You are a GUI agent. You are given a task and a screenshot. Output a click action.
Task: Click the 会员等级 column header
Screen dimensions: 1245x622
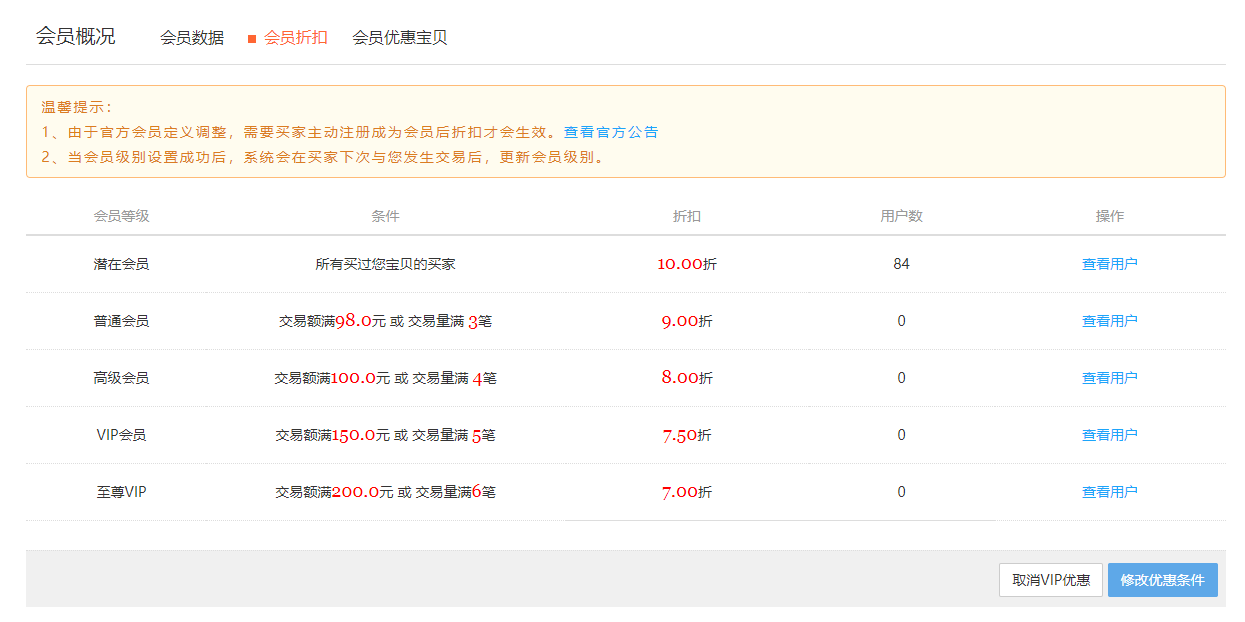(121, 216)
